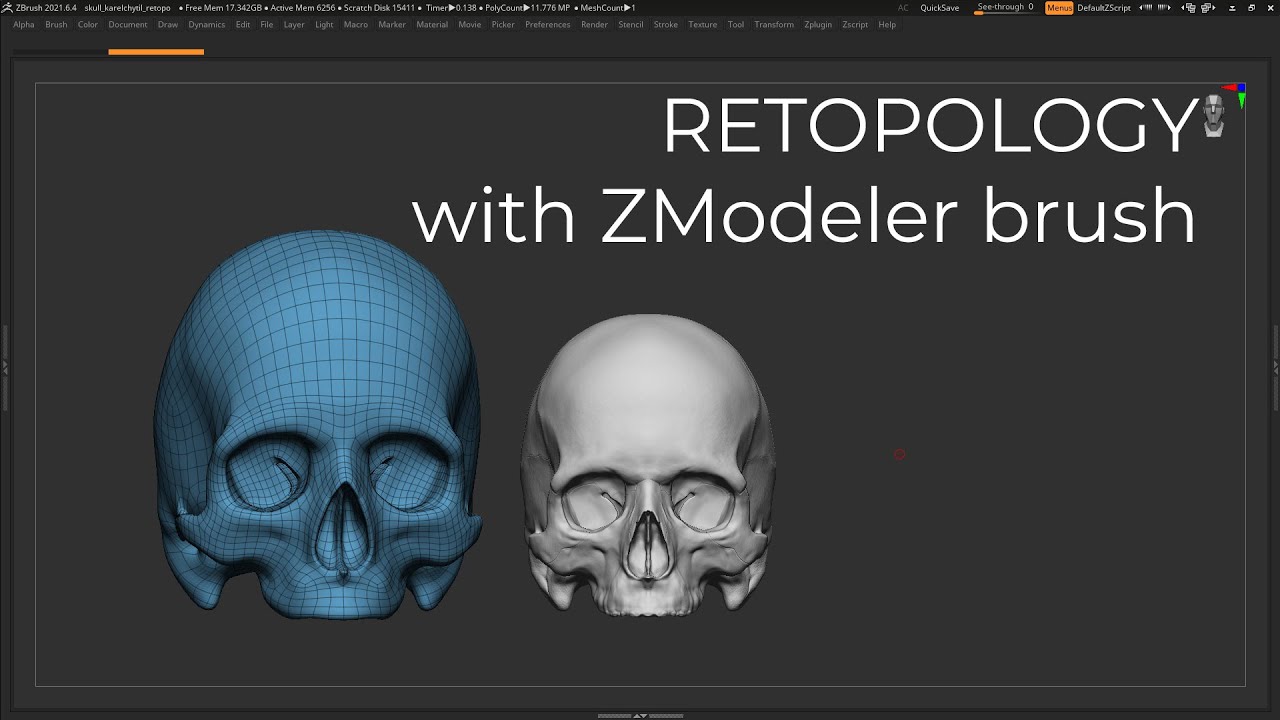Screen dimensions: 1280x720
Task: Open the Brush menu
Action: click(x=56, y=24)
